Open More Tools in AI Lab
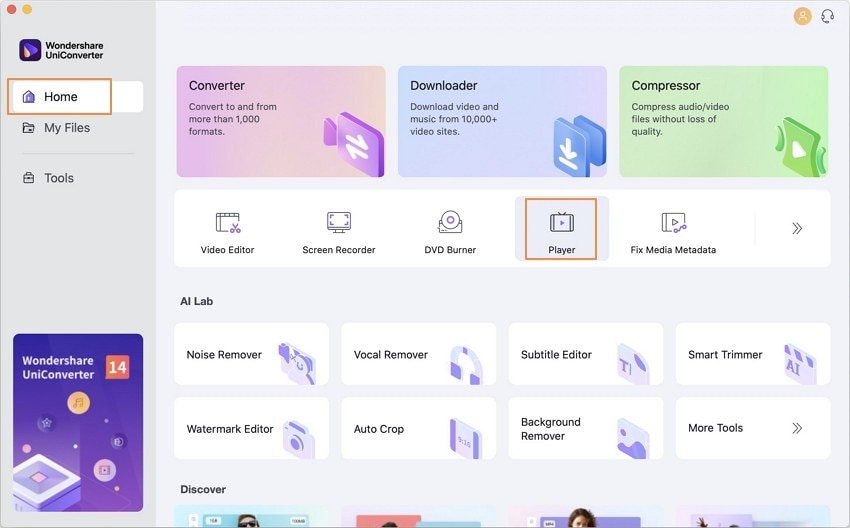 coord(753,428)
